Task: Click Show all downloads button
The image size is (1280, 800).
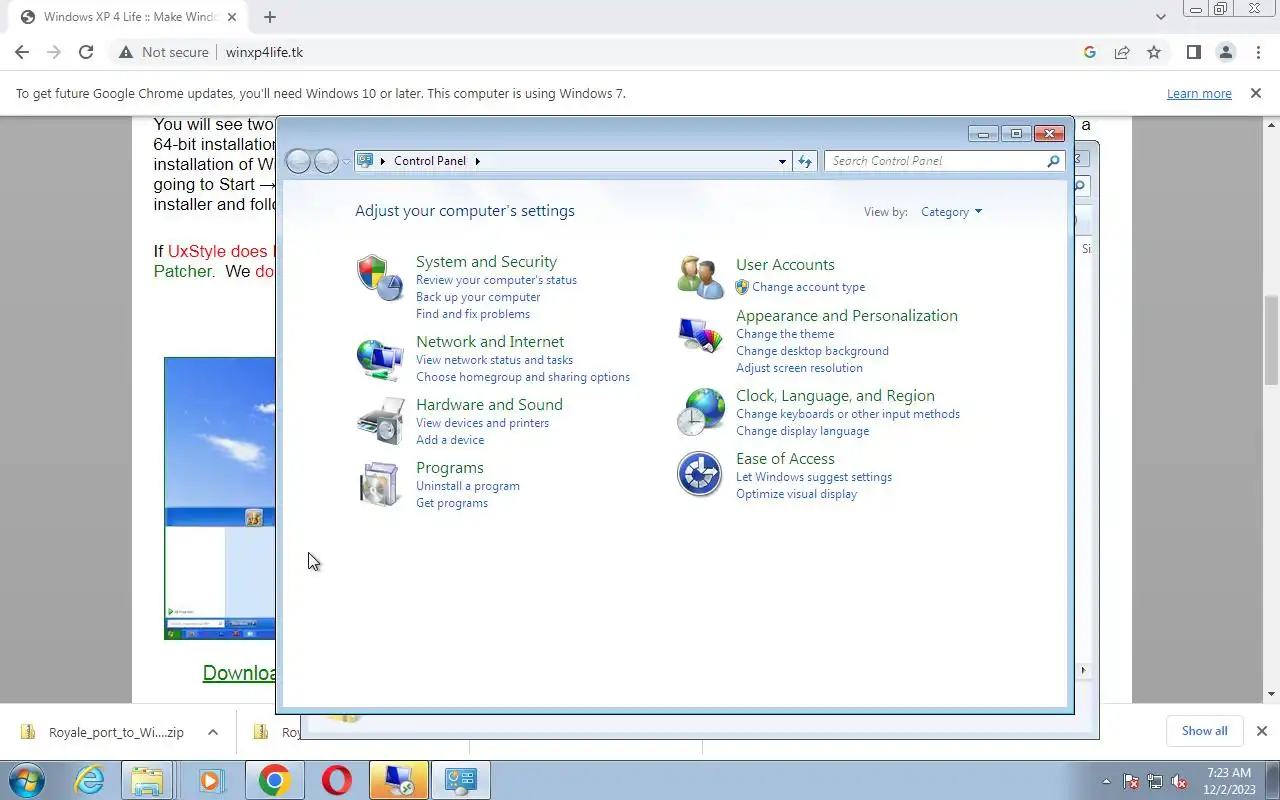Action: coord(1204,731)
